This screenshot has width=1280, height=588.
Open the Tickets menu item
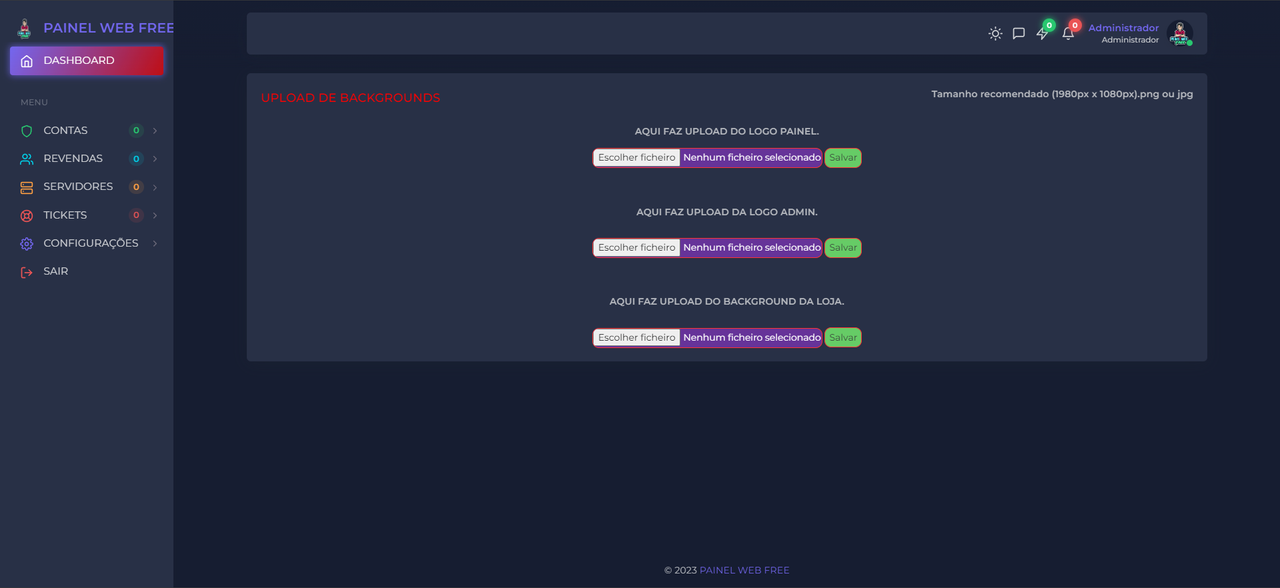tap(87, 215)
